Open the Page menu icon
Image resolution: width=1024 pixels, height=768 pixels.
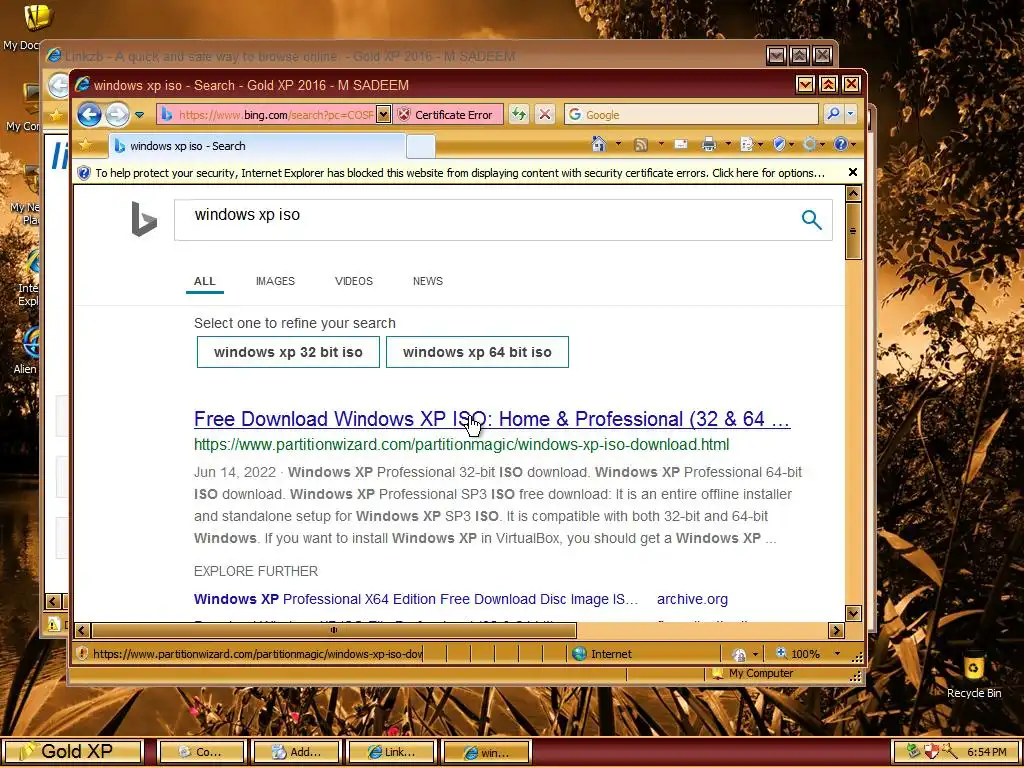[x=747, y=144]
